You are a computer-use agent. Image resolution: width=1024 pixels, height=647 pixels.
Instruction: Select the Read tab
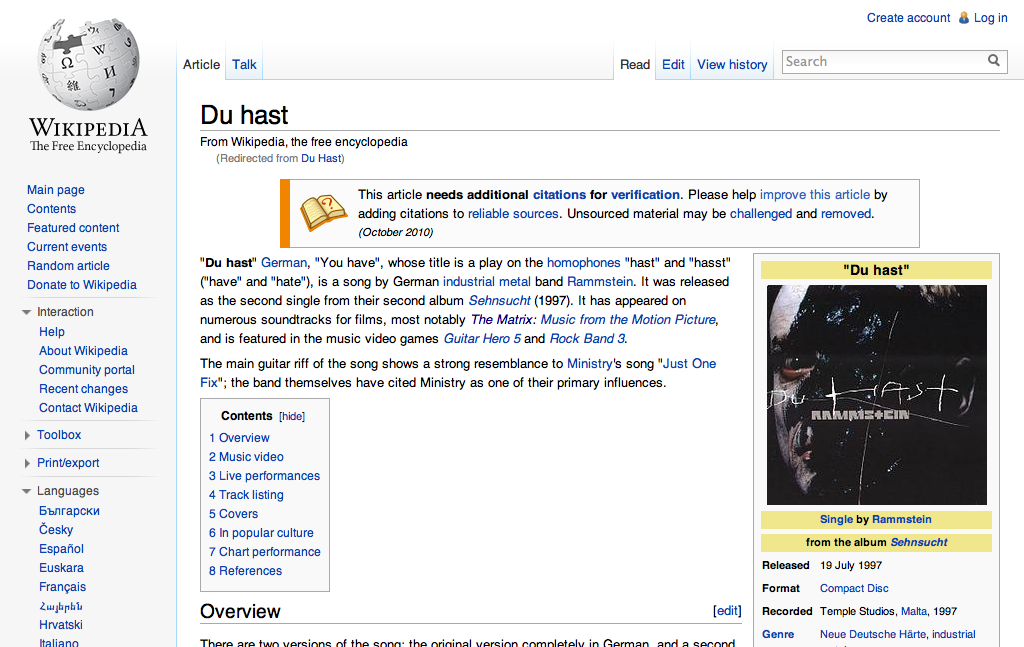click(x=635, y=65)
